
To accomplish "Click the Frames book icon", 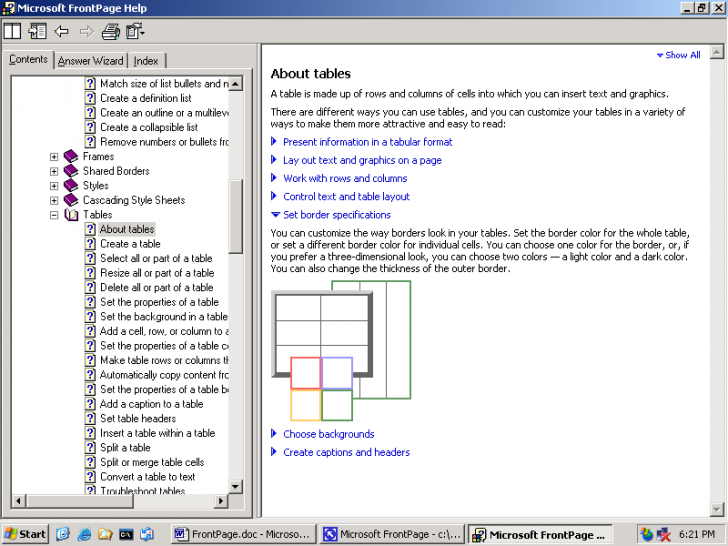I will tap(71, 157).
